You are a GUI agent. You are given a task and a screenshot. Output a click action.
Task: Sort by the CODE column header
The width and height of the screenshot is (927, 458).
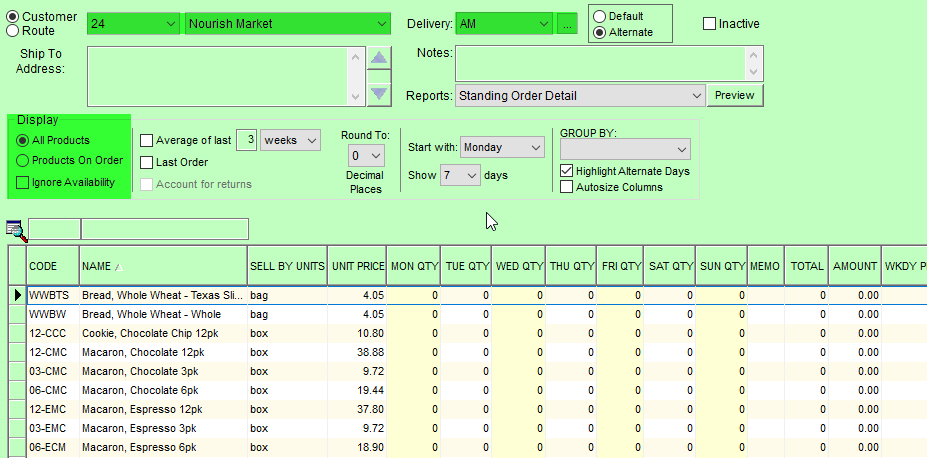[53, 266]
